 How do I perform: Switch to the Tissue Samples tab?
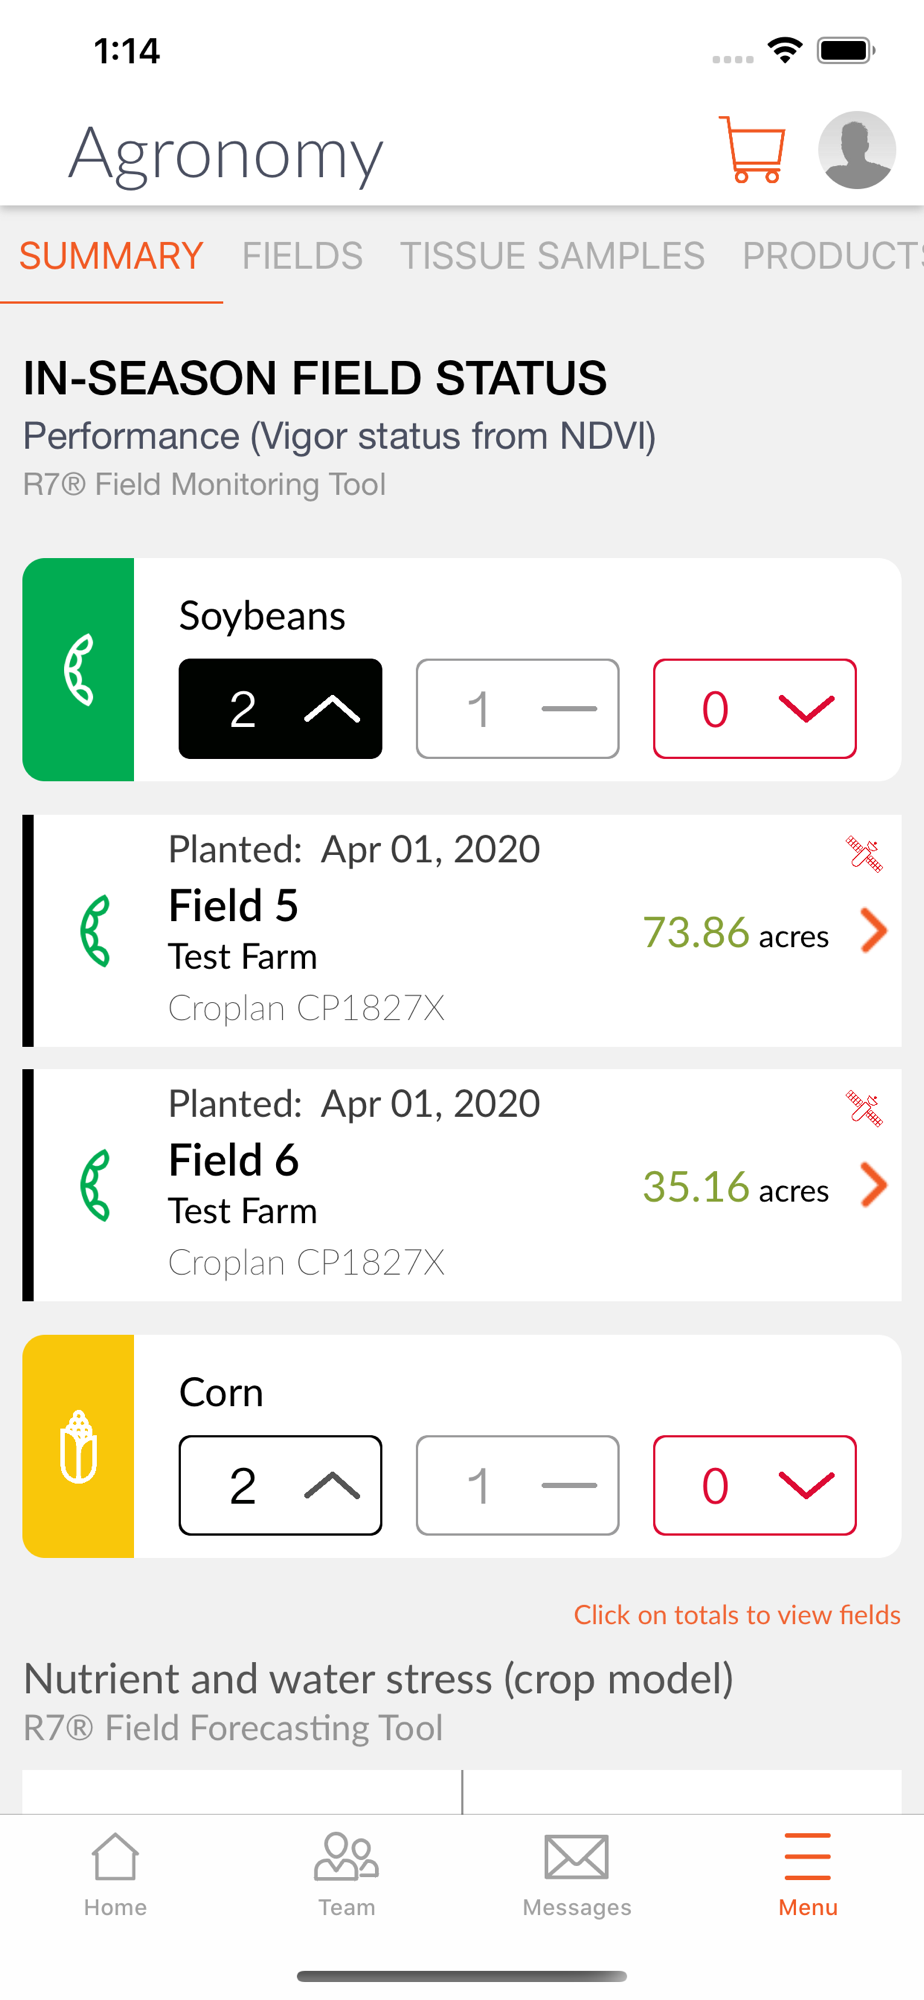552,256
